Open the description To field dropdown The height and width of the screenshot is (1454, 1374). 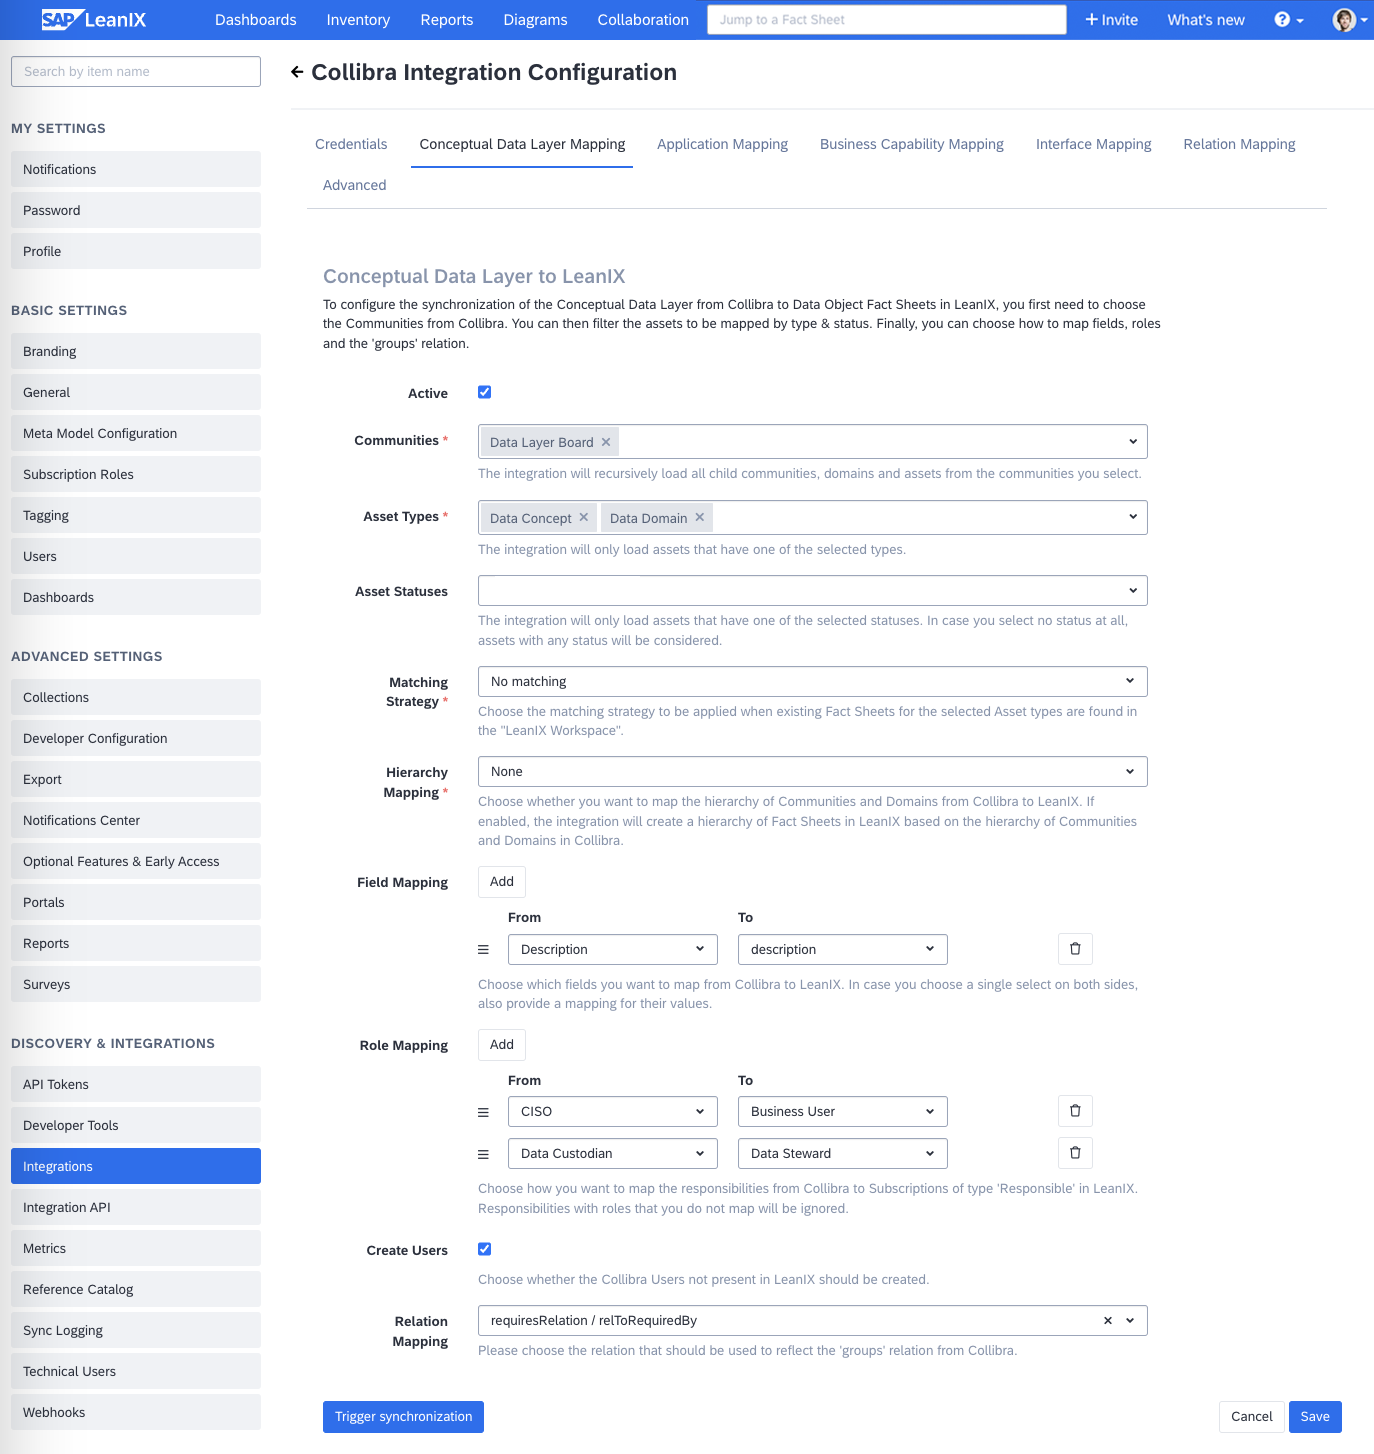click(x=843, y=949)
